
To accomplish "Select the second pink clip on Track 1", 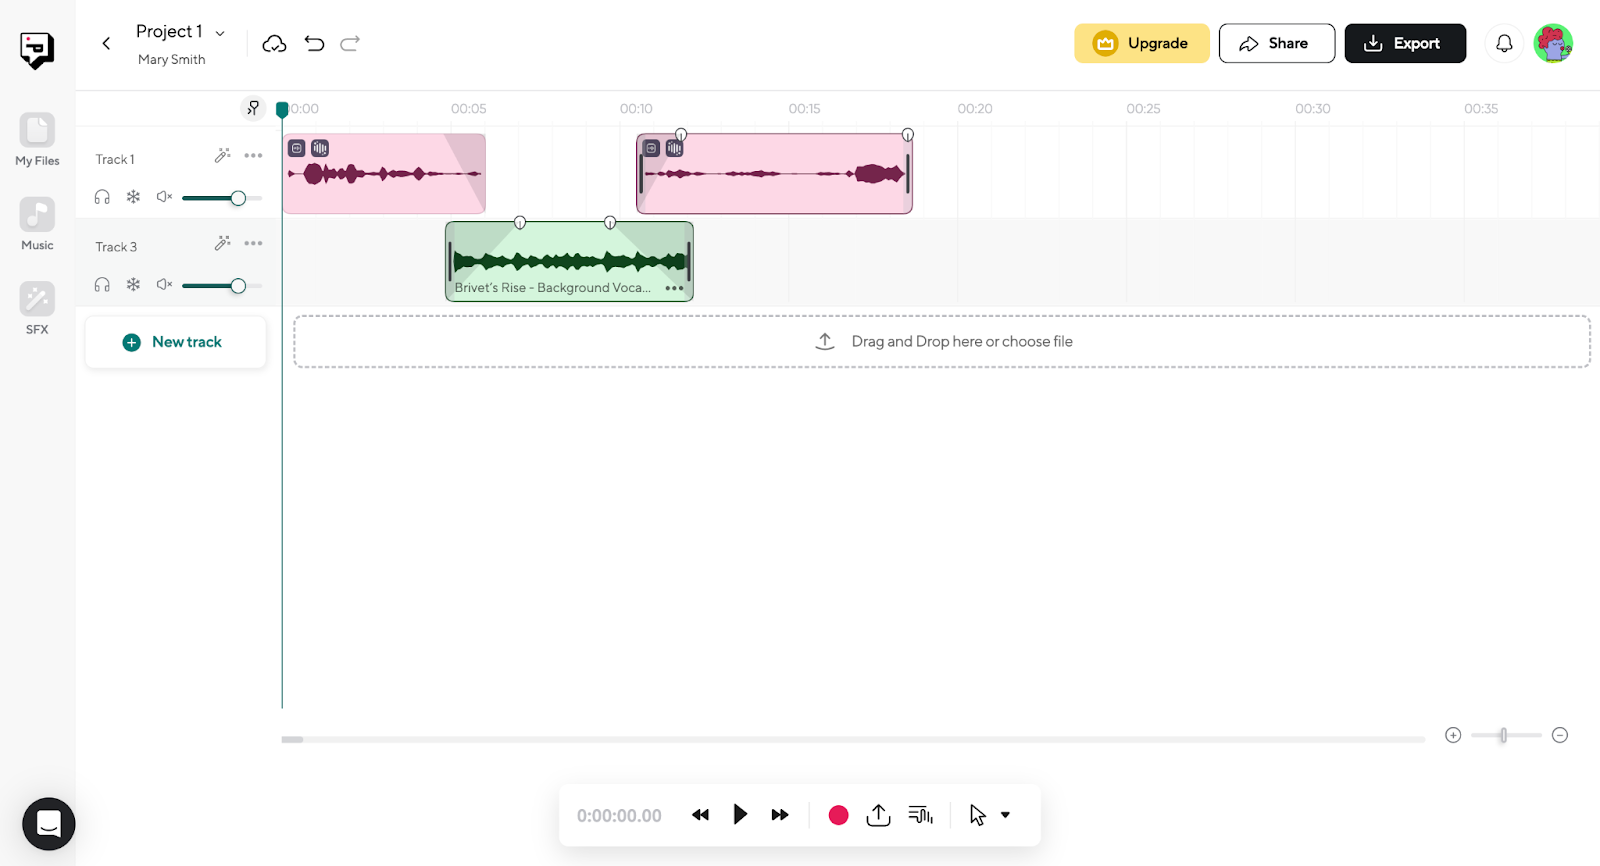I will [774, 174].
